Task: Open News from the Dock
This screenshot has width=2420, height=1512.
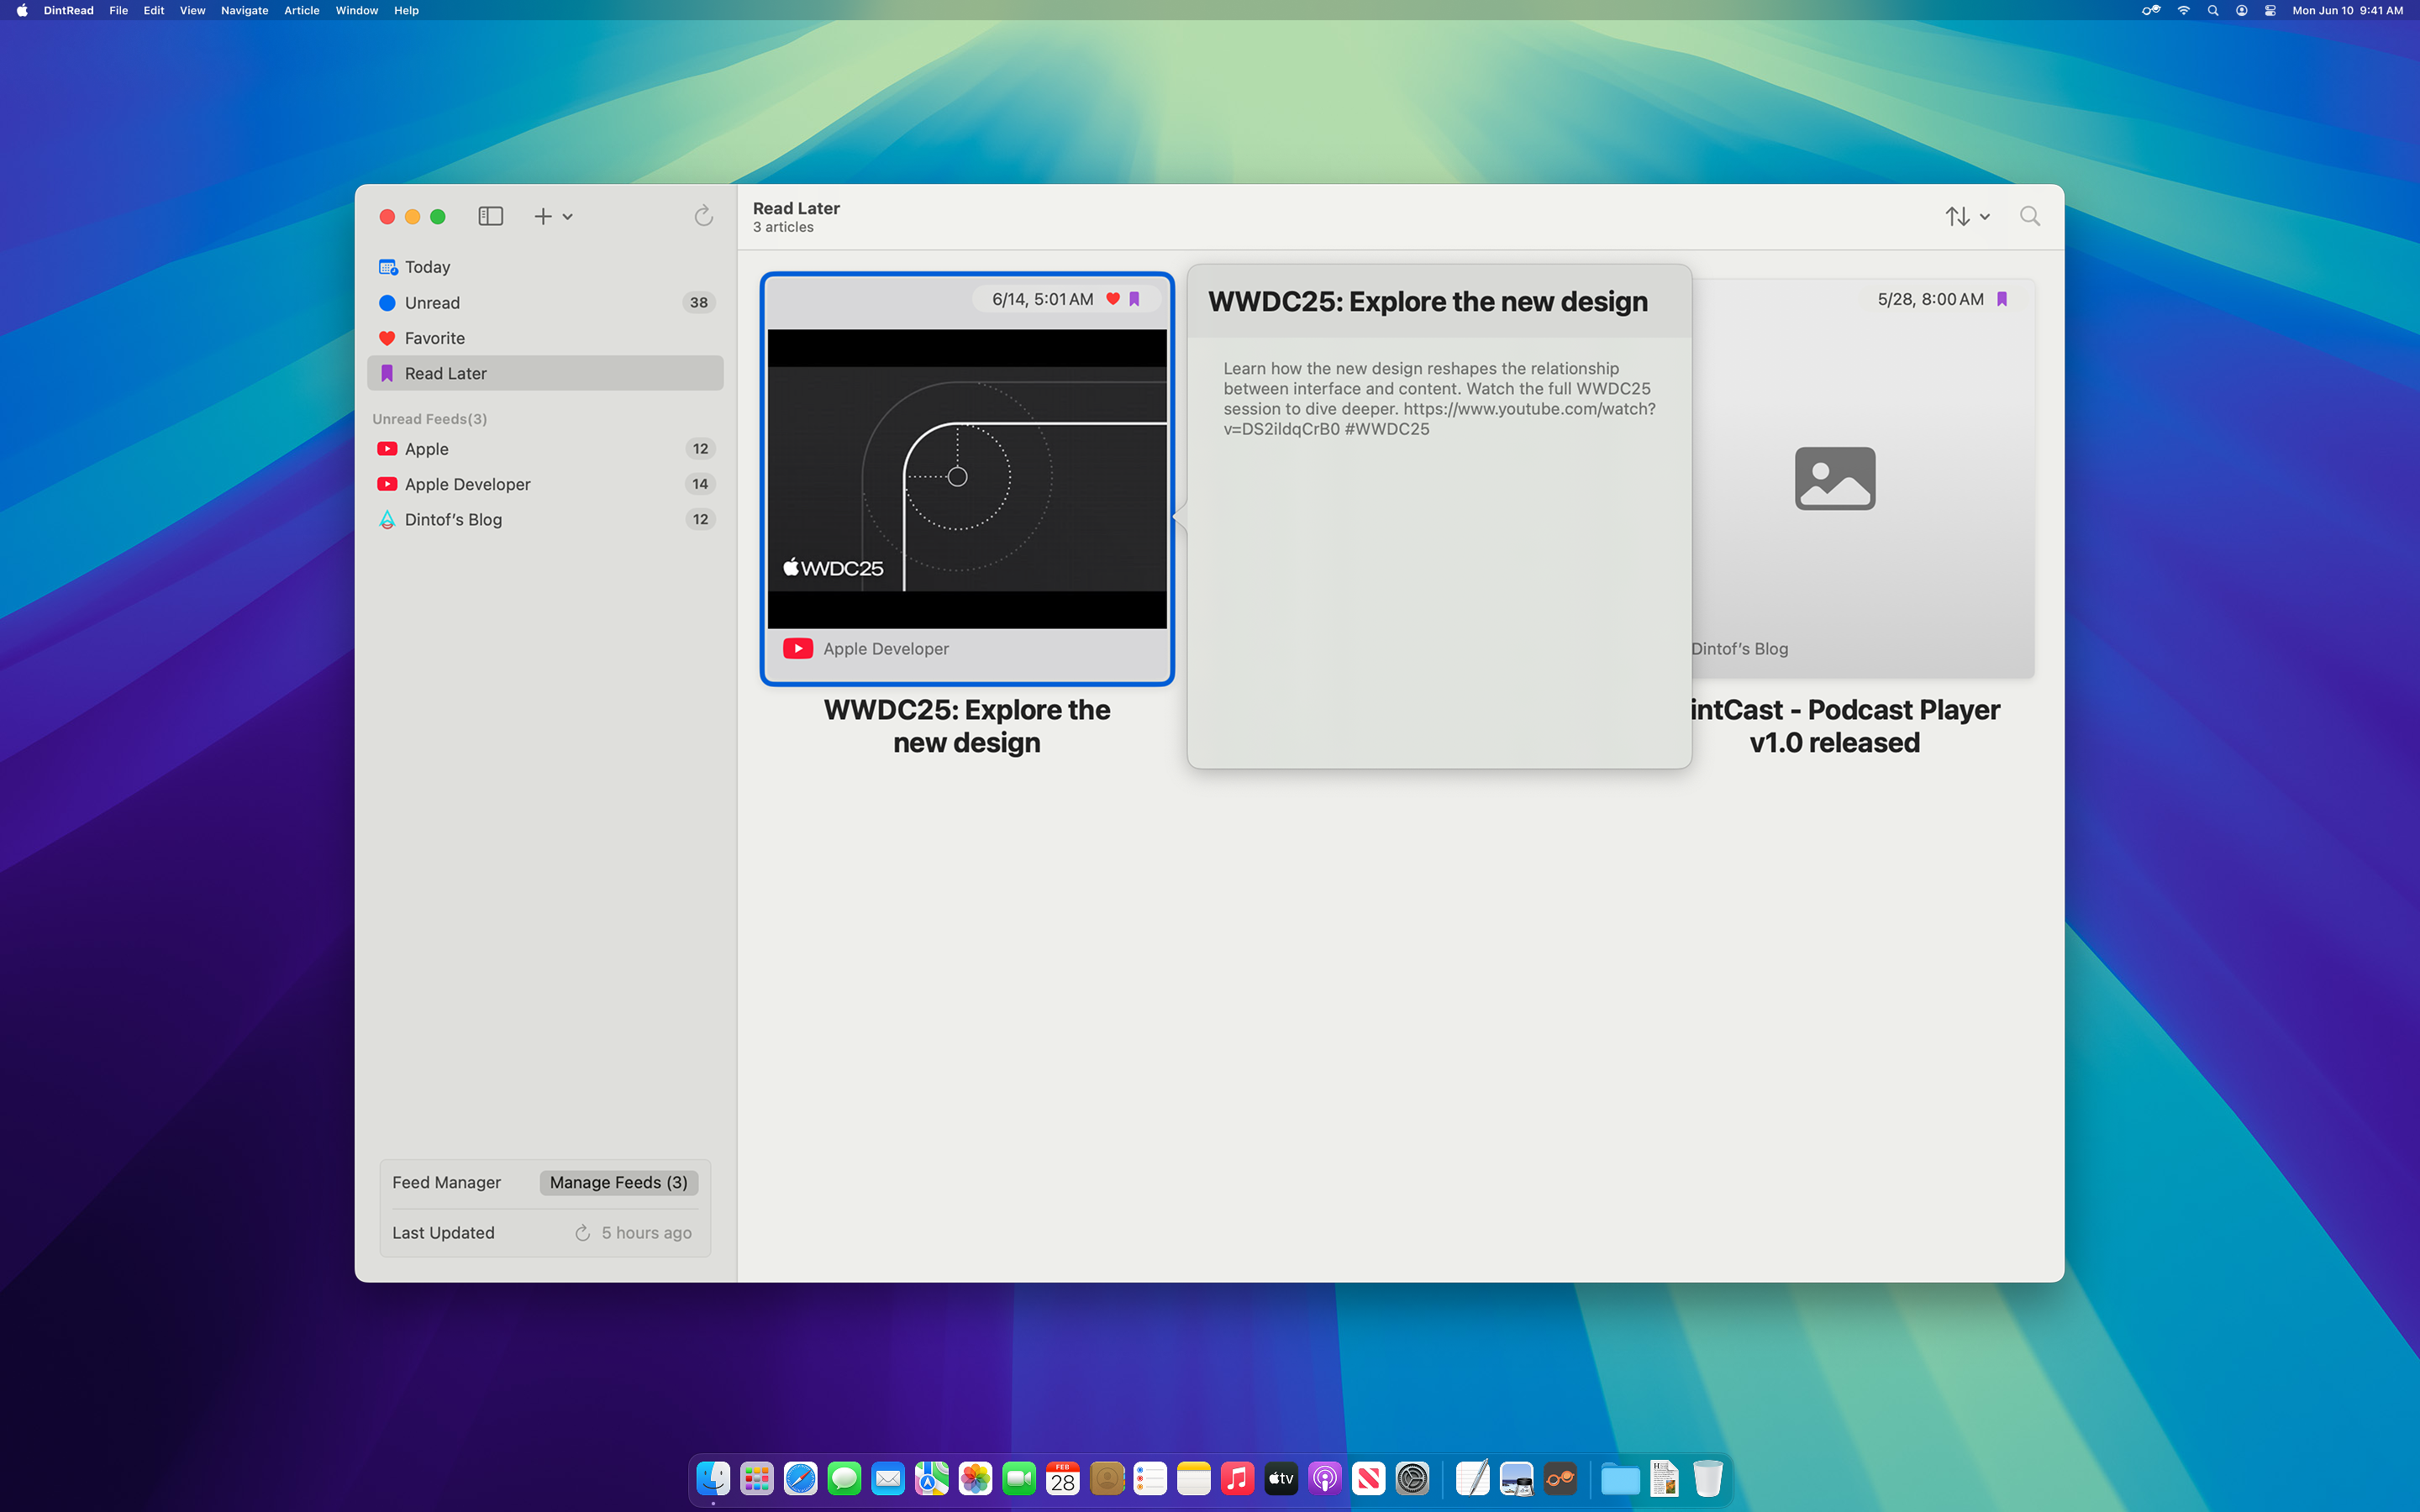Action: tap(1369, 1478)
